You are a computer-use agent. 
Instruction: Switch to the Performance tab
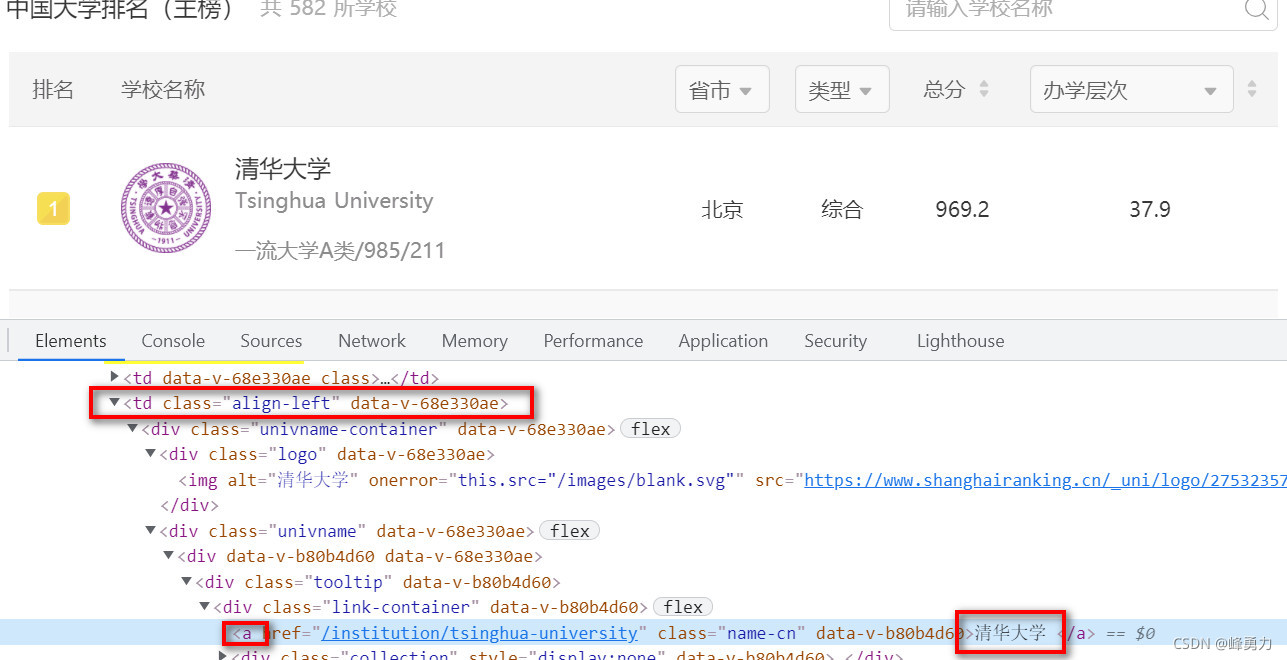click(x=593, y=341)
